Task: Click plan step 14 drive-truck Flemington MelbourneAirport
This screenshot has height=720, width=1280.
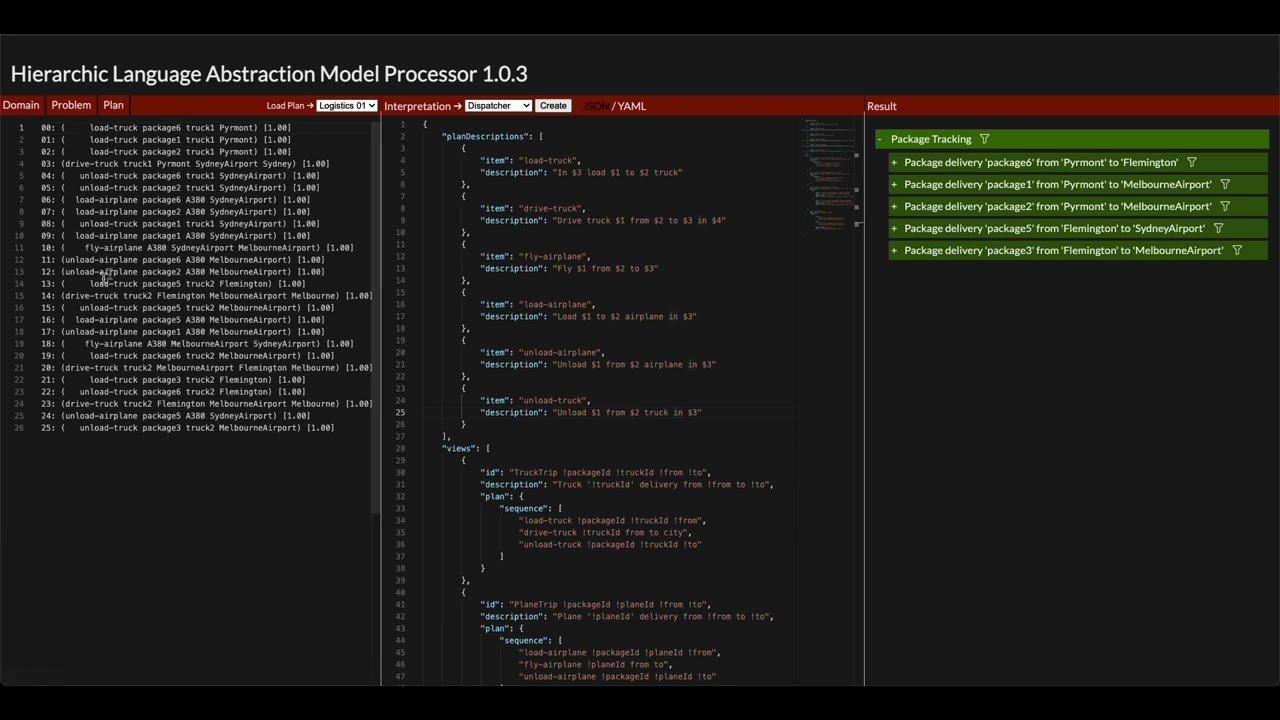Action: (207, 296)
